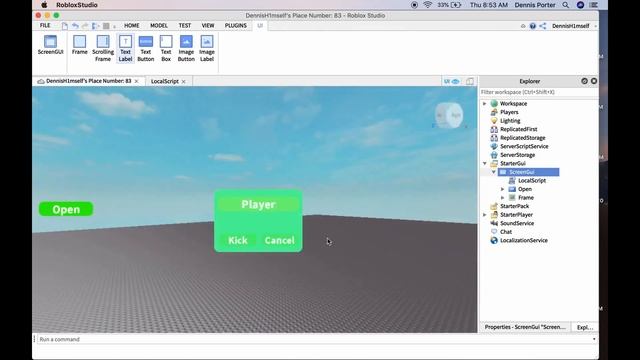The width and height of the screenshot is (640, 360).
Task: Insert a Text Button element
Action: (x=146, y=48)
